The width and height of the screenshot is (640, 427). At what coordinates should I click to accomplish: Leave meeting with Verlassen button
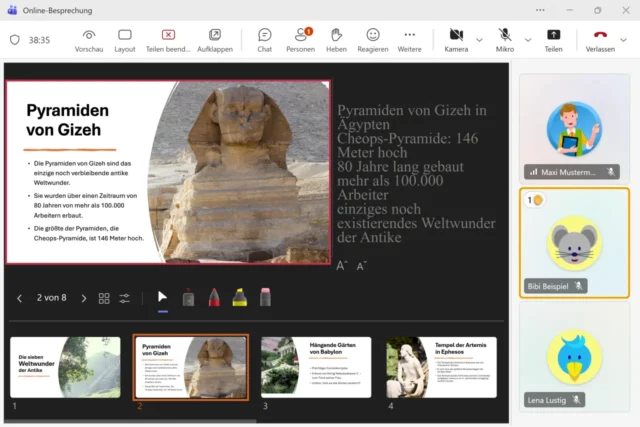(600, 41)
